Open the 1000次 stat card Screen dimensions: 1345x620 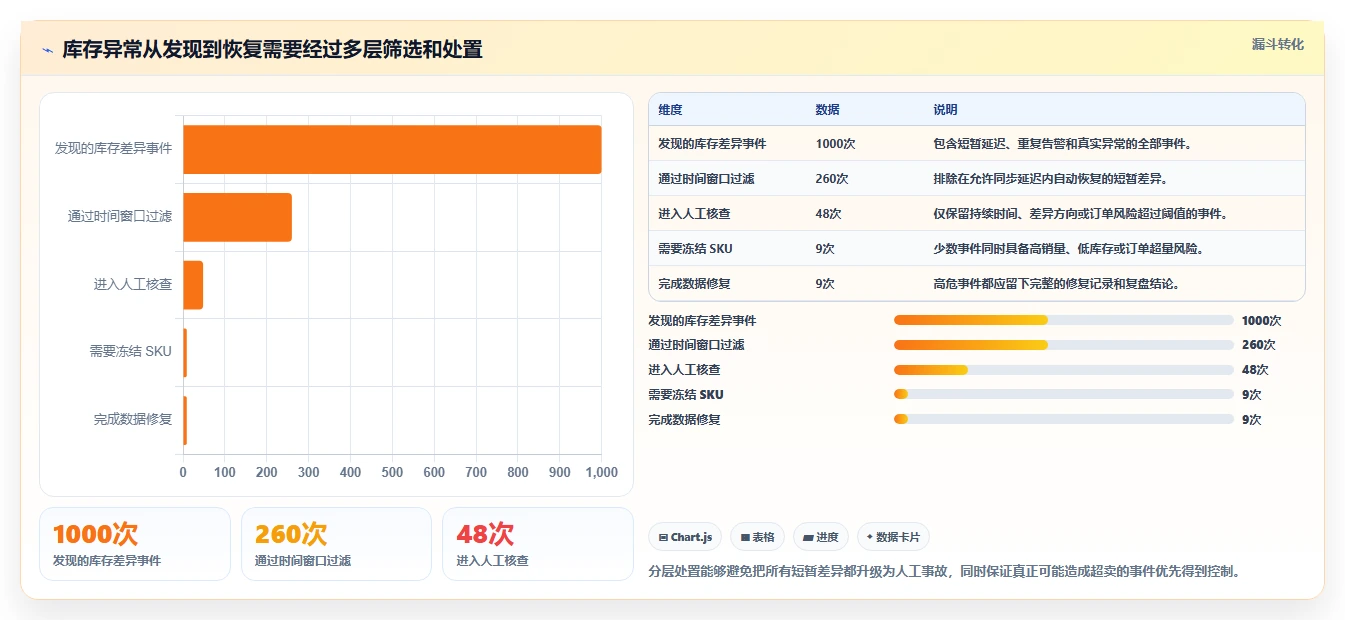coord(135,544)
